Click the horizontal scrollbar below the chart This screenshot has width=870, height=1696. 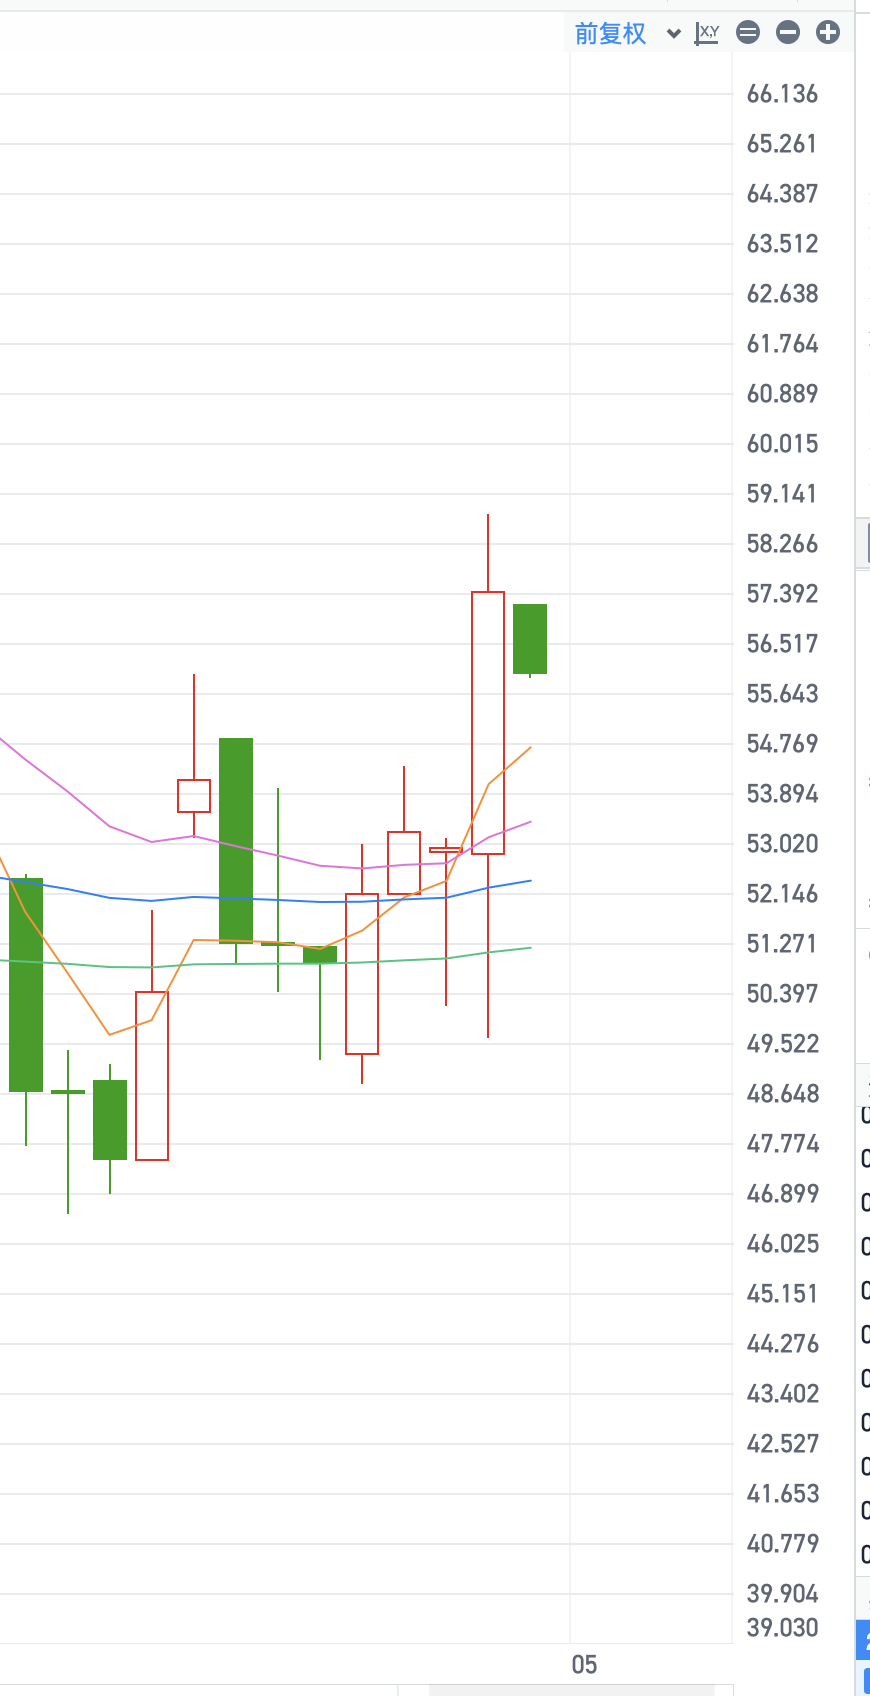[572, 1690]
